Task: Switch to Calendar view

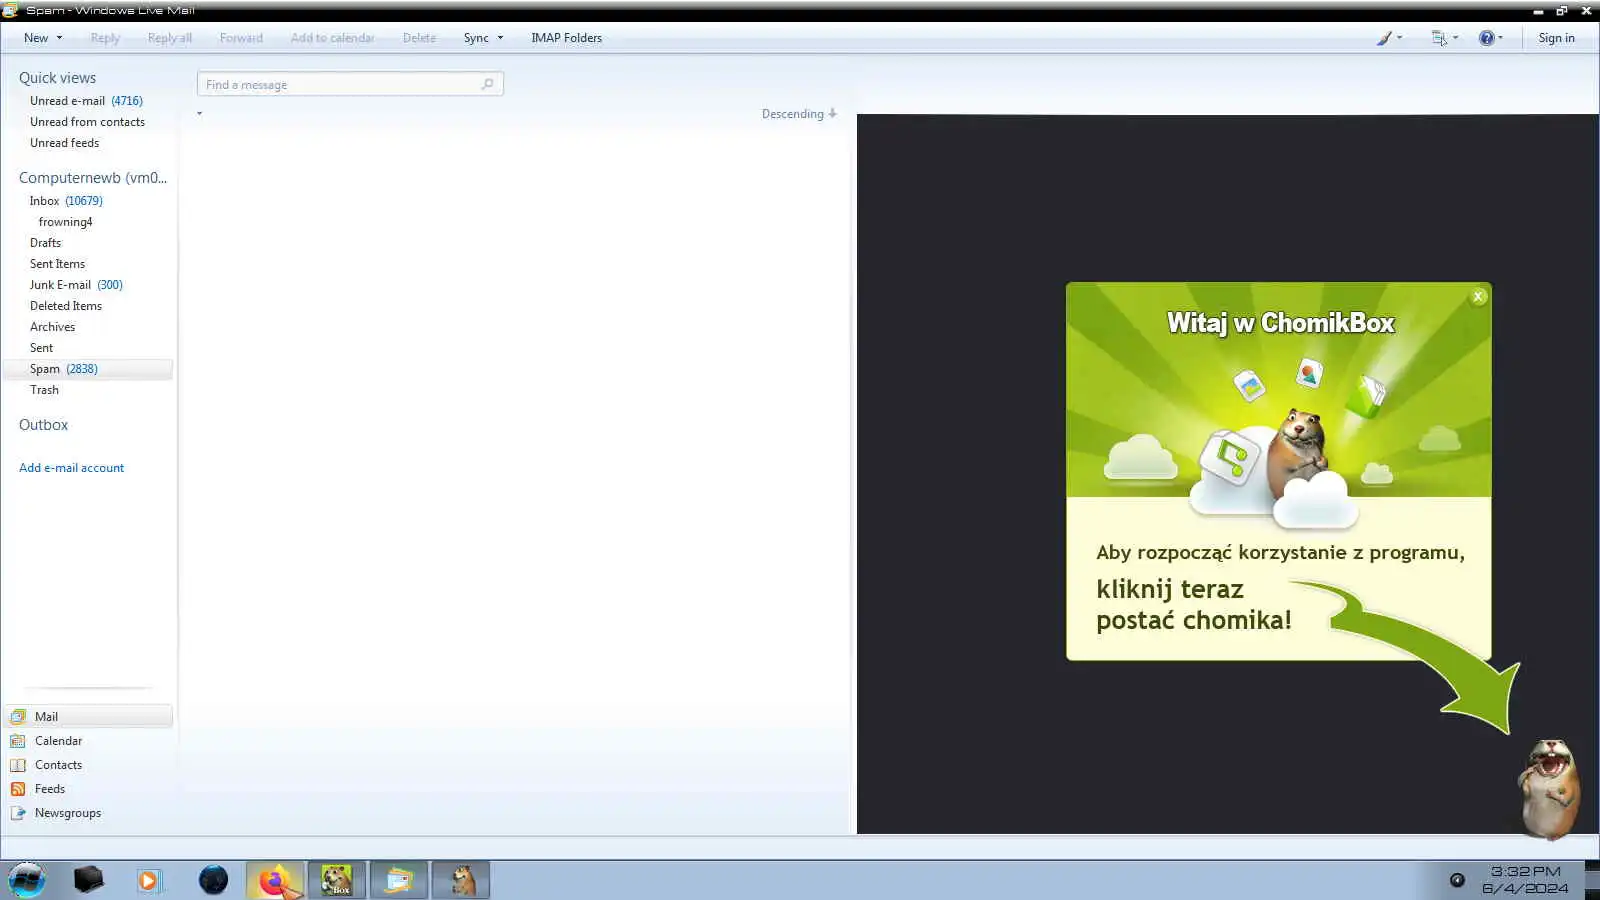Action: point(58,741)
